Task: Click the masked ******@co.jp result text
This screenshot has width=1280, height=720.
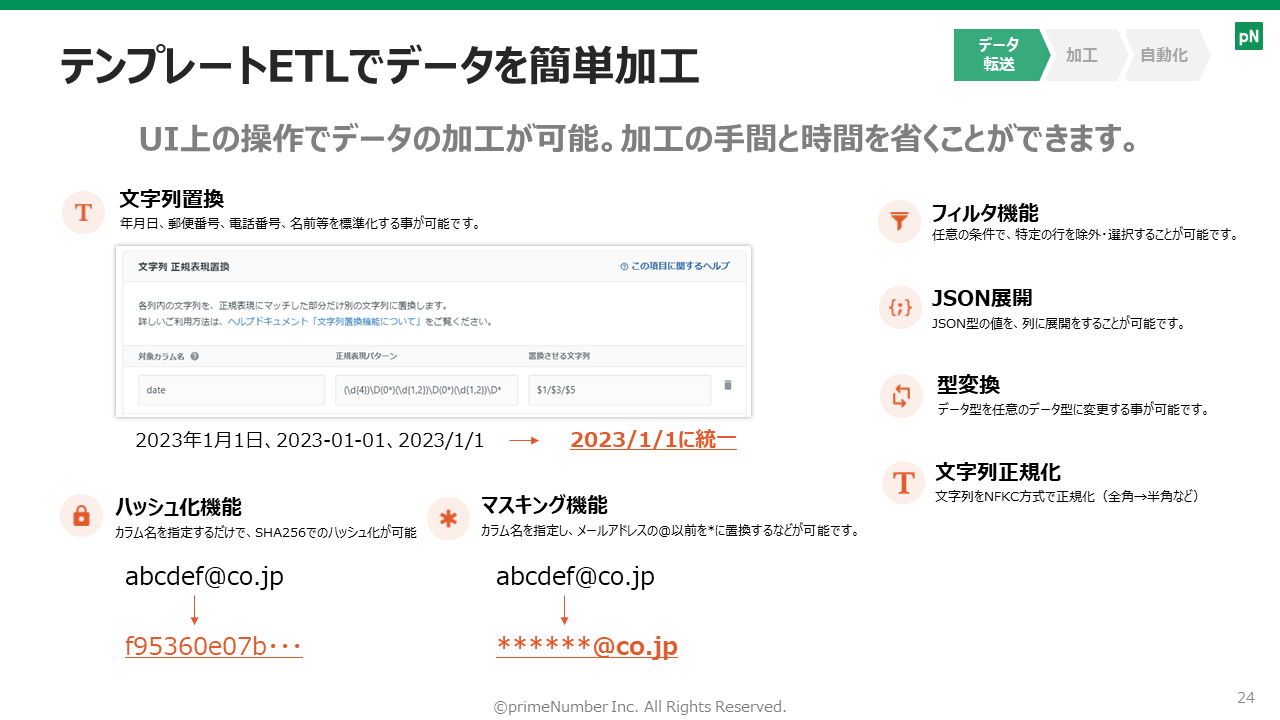Action: click(x=587, y=646)
